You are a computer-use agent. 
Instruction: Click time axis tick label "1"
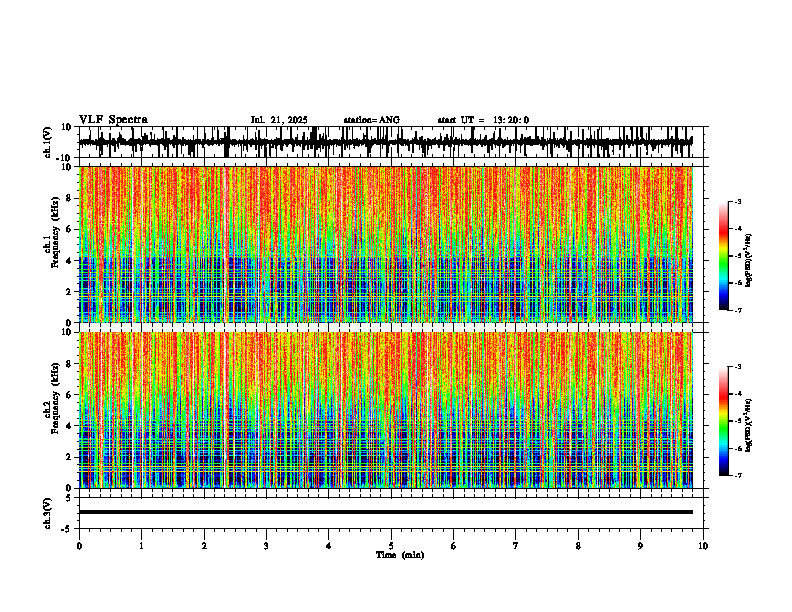coord(141,546)
